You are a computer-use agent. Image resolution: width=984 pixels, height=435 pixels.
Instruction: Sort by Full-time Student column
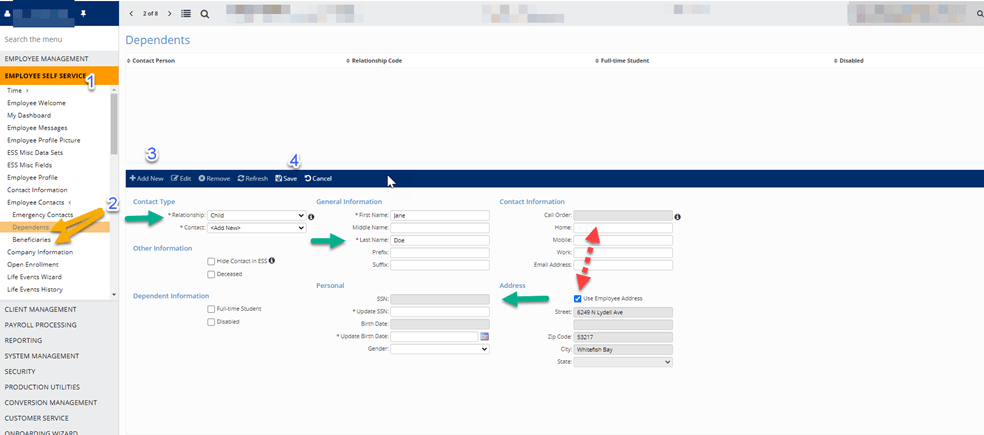click(x=622, y=61)
